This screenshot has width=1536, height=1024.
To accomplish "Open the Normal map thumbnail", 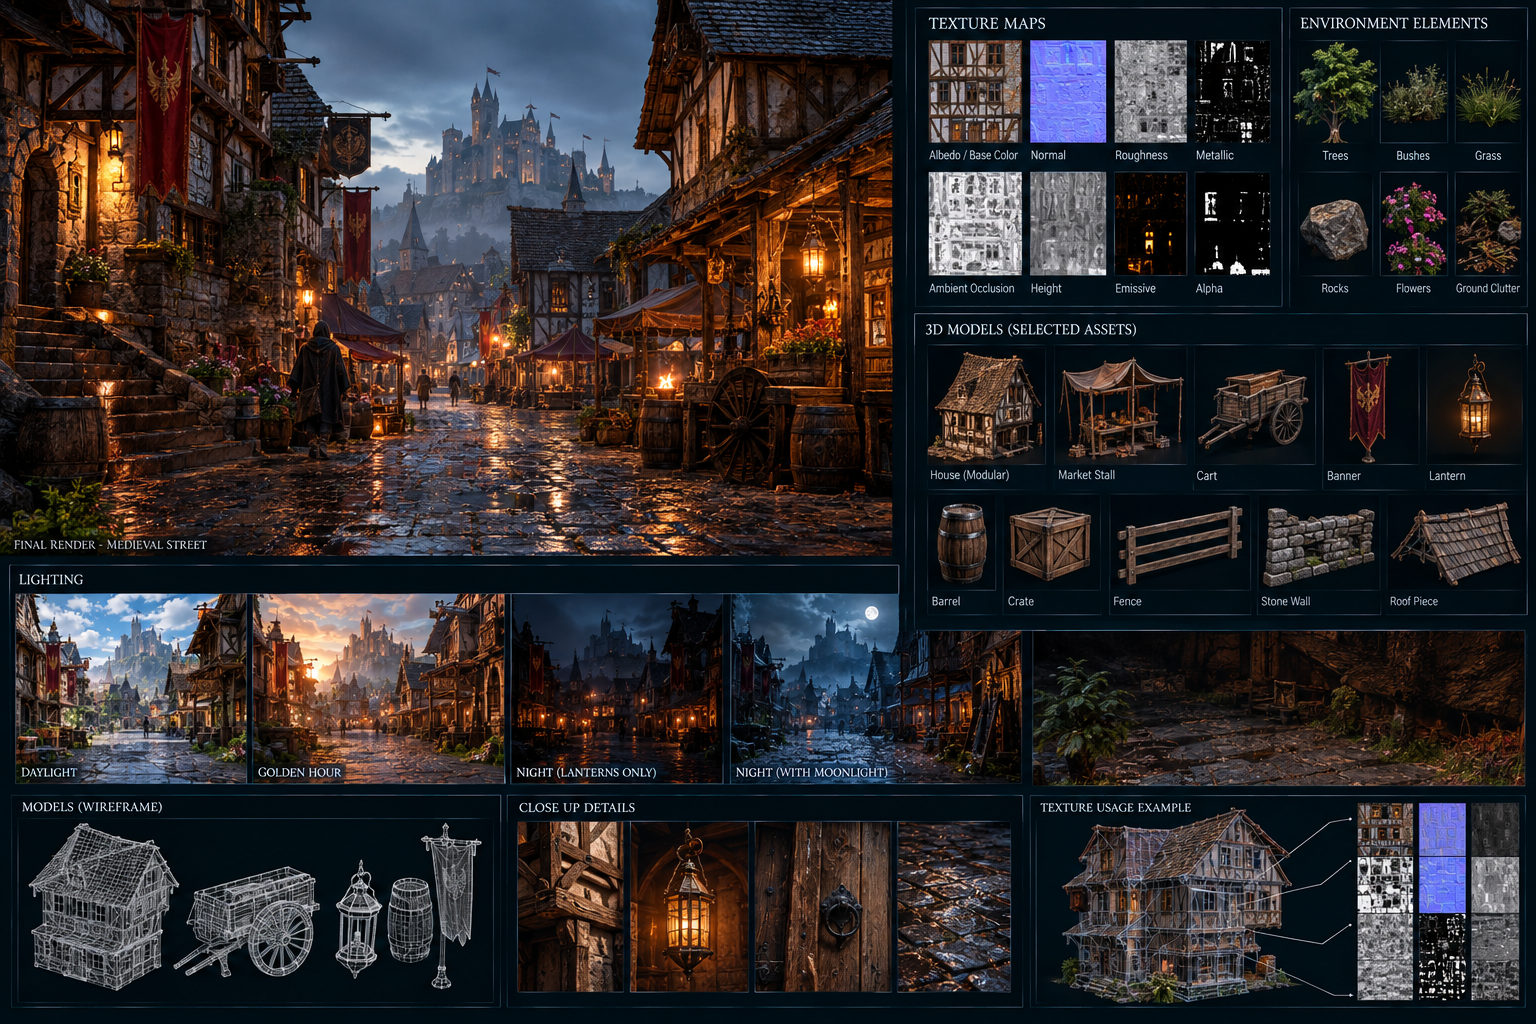I will [x=1068, y=92].
